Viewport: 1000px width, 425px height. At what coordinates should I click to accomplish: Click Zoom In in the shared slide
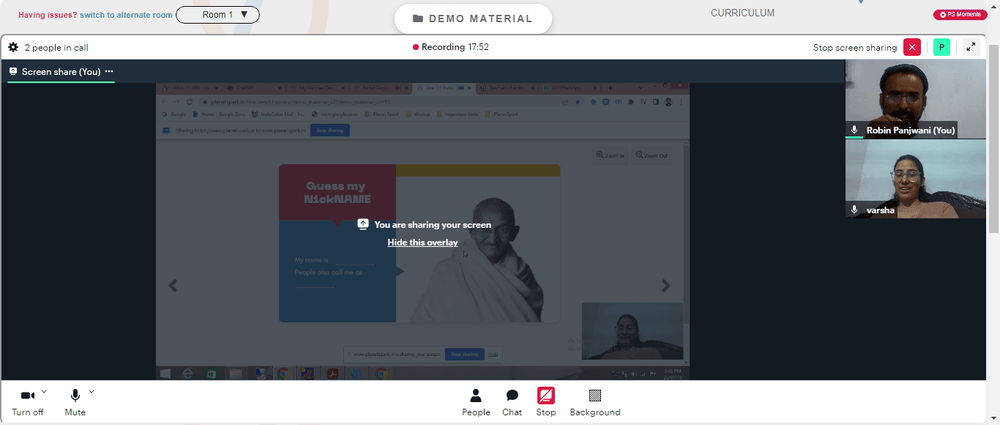(610, 155)
